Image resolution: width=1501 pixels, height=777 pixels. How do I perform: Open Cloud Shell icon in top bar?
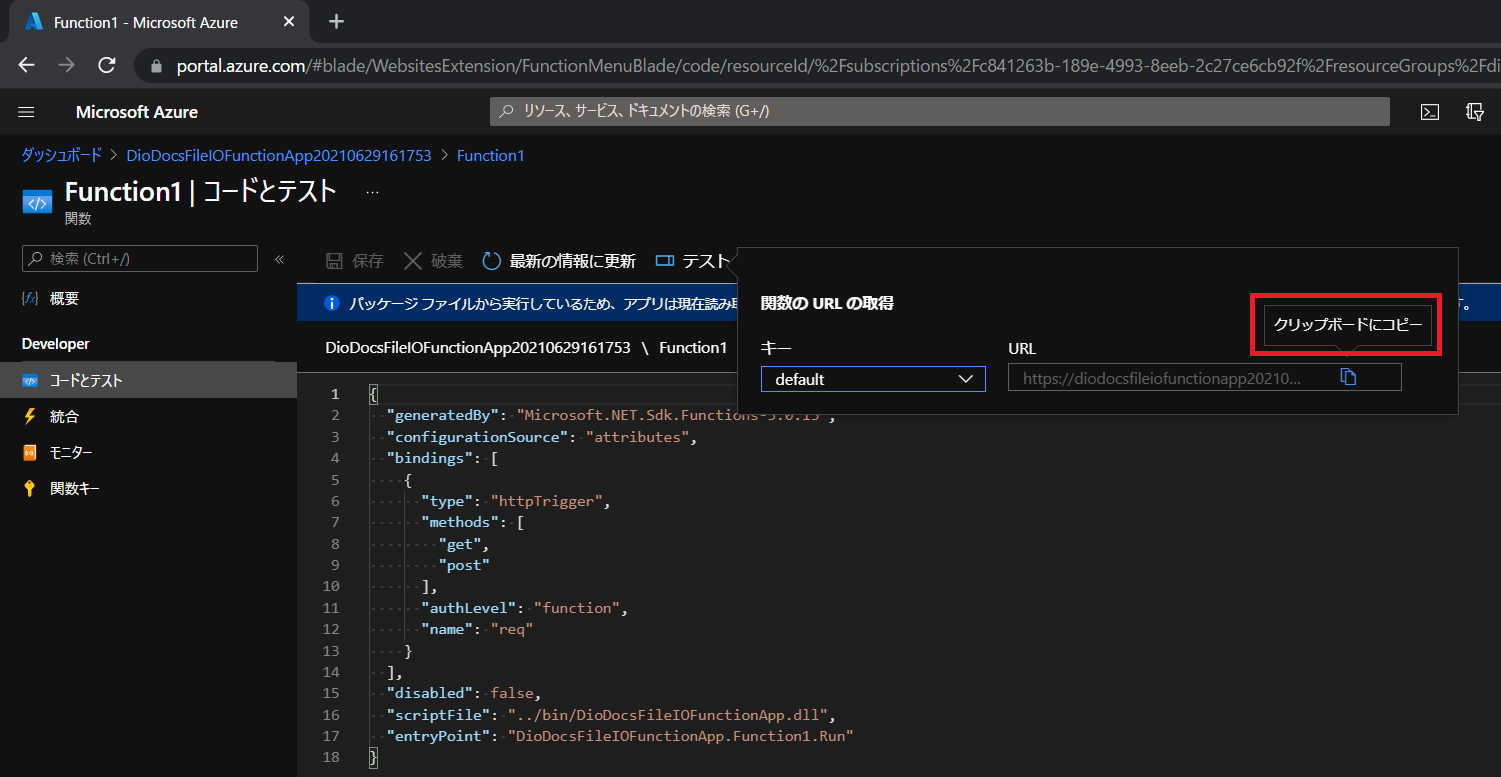tap(1430, 112)
